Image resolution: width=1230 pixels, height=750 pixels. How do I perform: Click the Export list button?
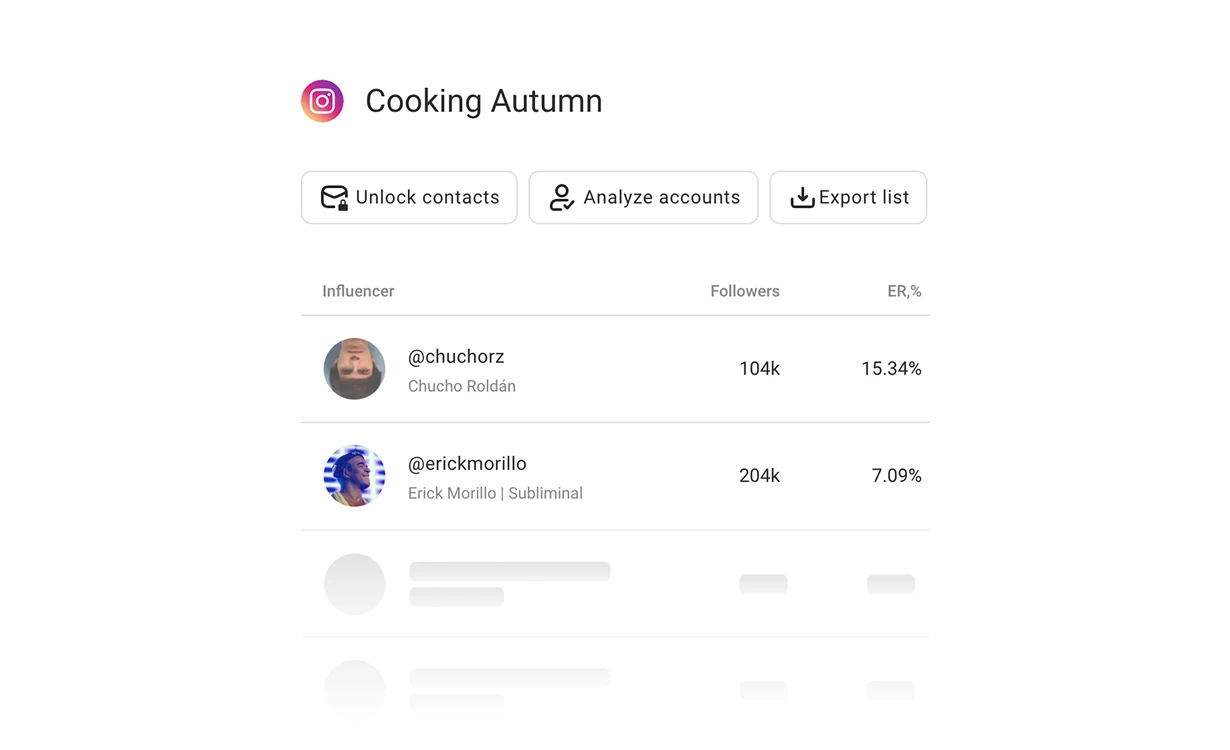848,197
